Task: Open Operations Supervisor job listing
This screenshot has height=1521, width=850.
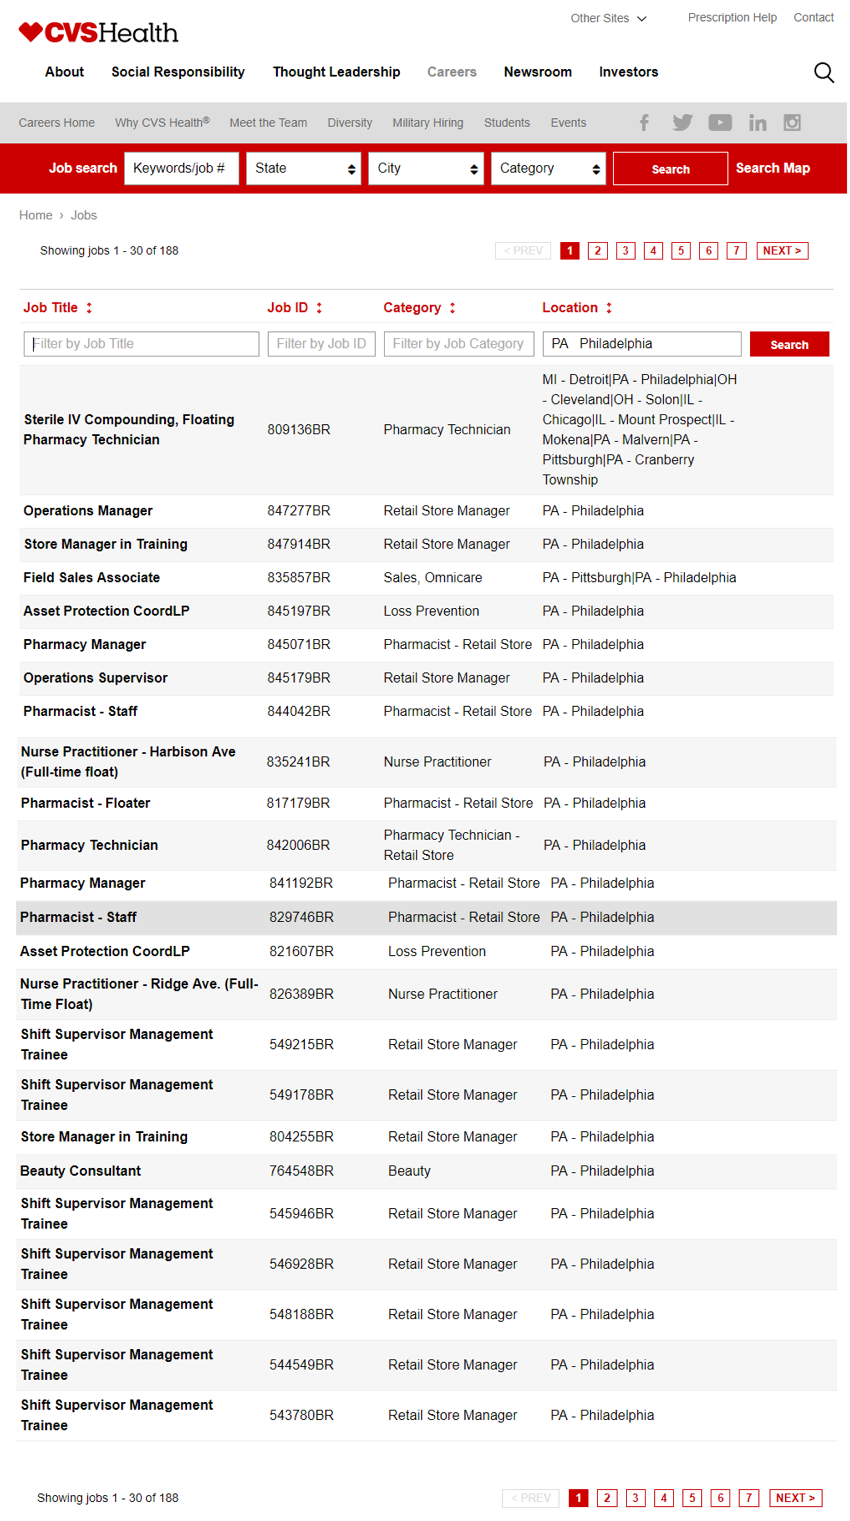Action: coord(96,678)
